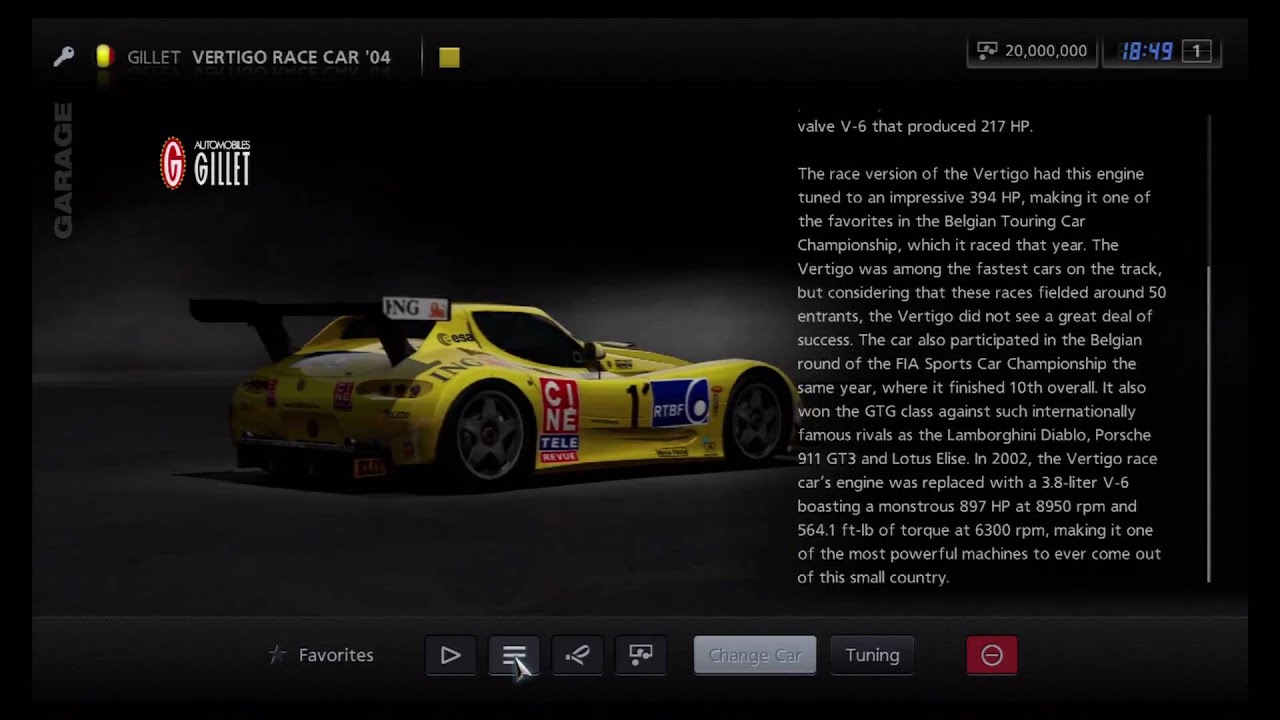Click the Automobiles Gillet logo

205,163
